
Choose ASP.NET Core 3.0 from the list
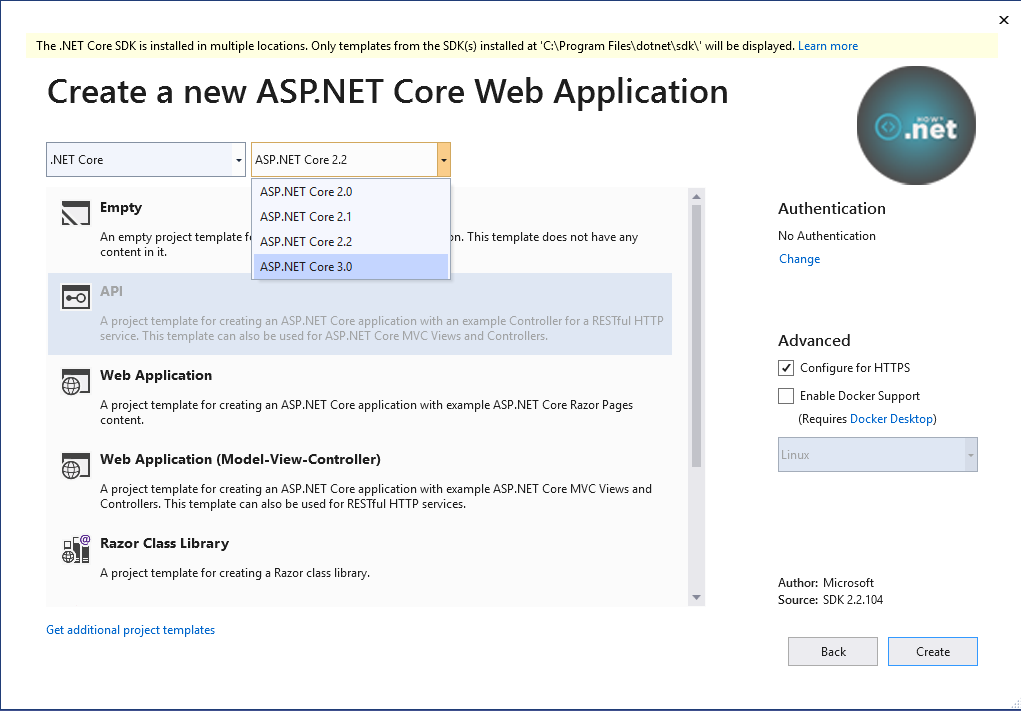point(350,266)
